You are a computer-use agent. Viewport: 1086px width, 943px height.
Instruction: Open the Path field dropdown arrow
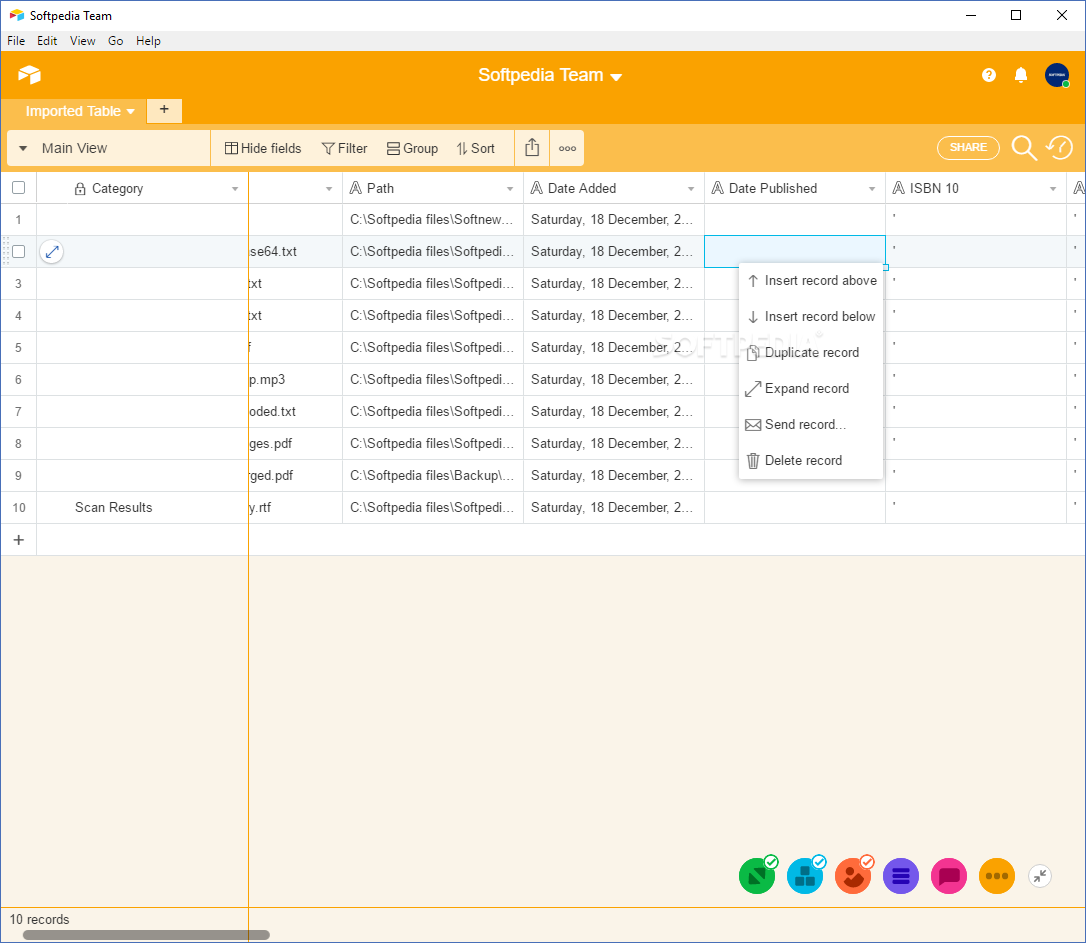pos(510,188)
